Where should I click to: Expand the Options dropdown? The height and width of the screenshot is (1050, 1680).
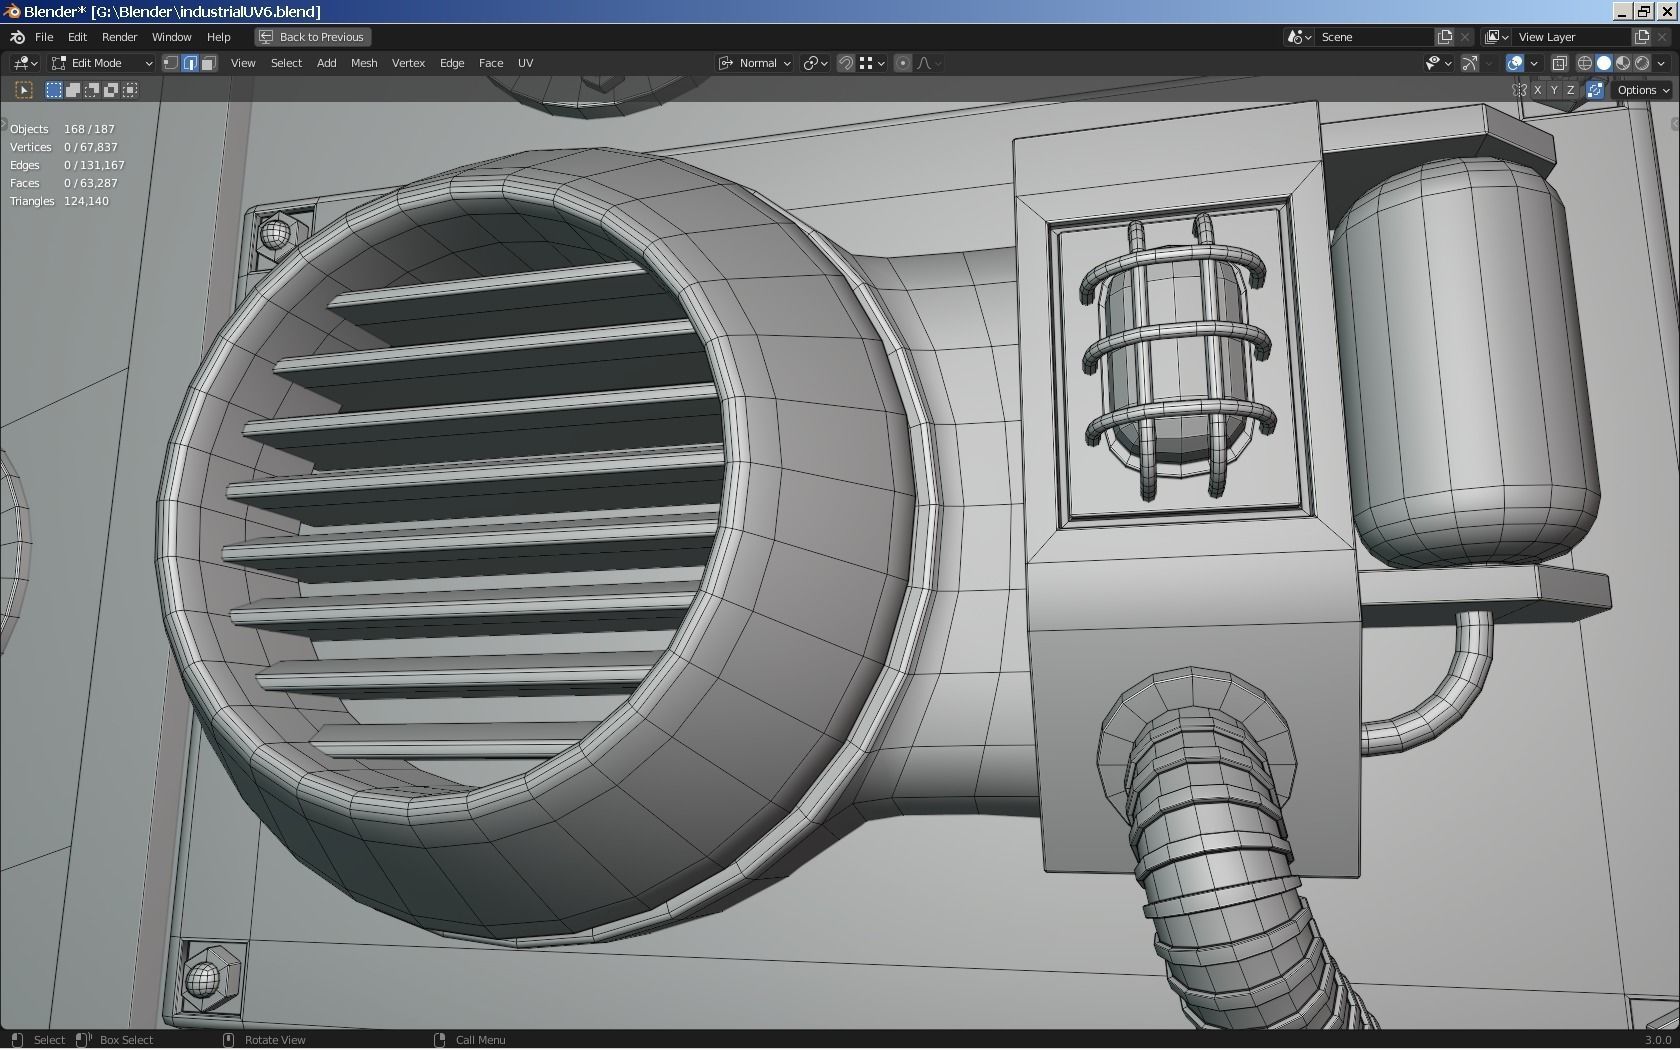(1643, 90)
